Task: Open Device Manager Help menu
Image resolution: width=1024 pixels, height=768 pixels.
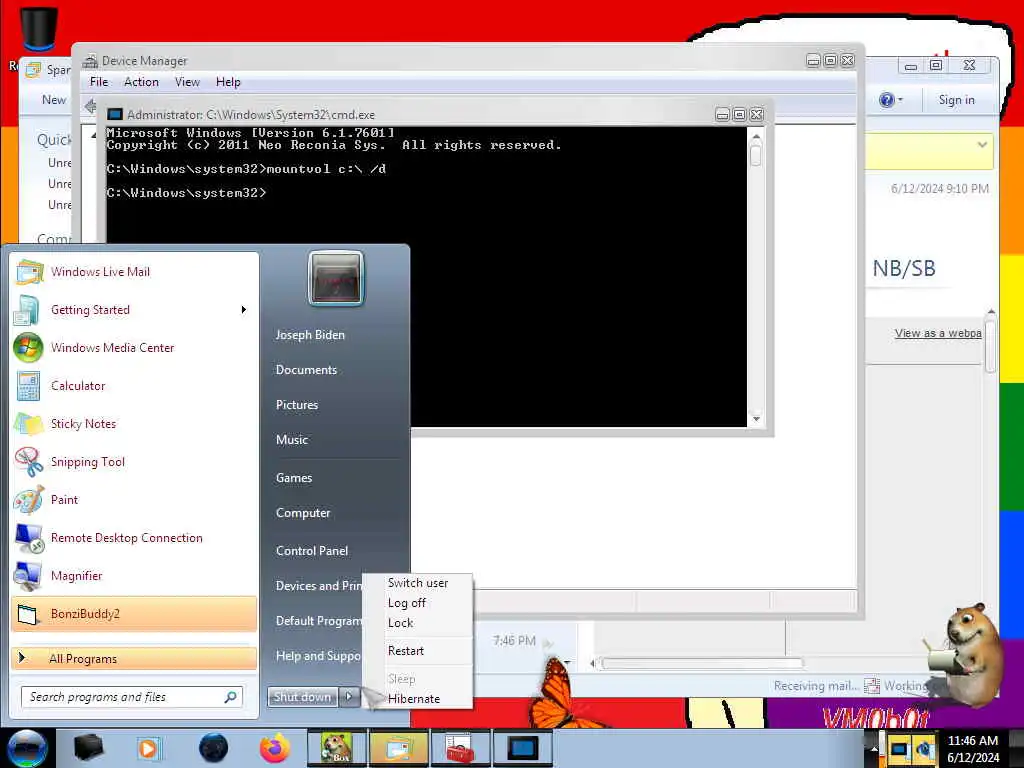Action: point(228,82)
